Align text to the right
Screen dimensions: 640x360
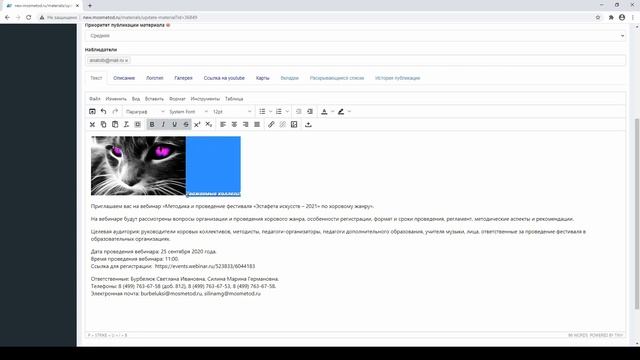click(246, 124)
